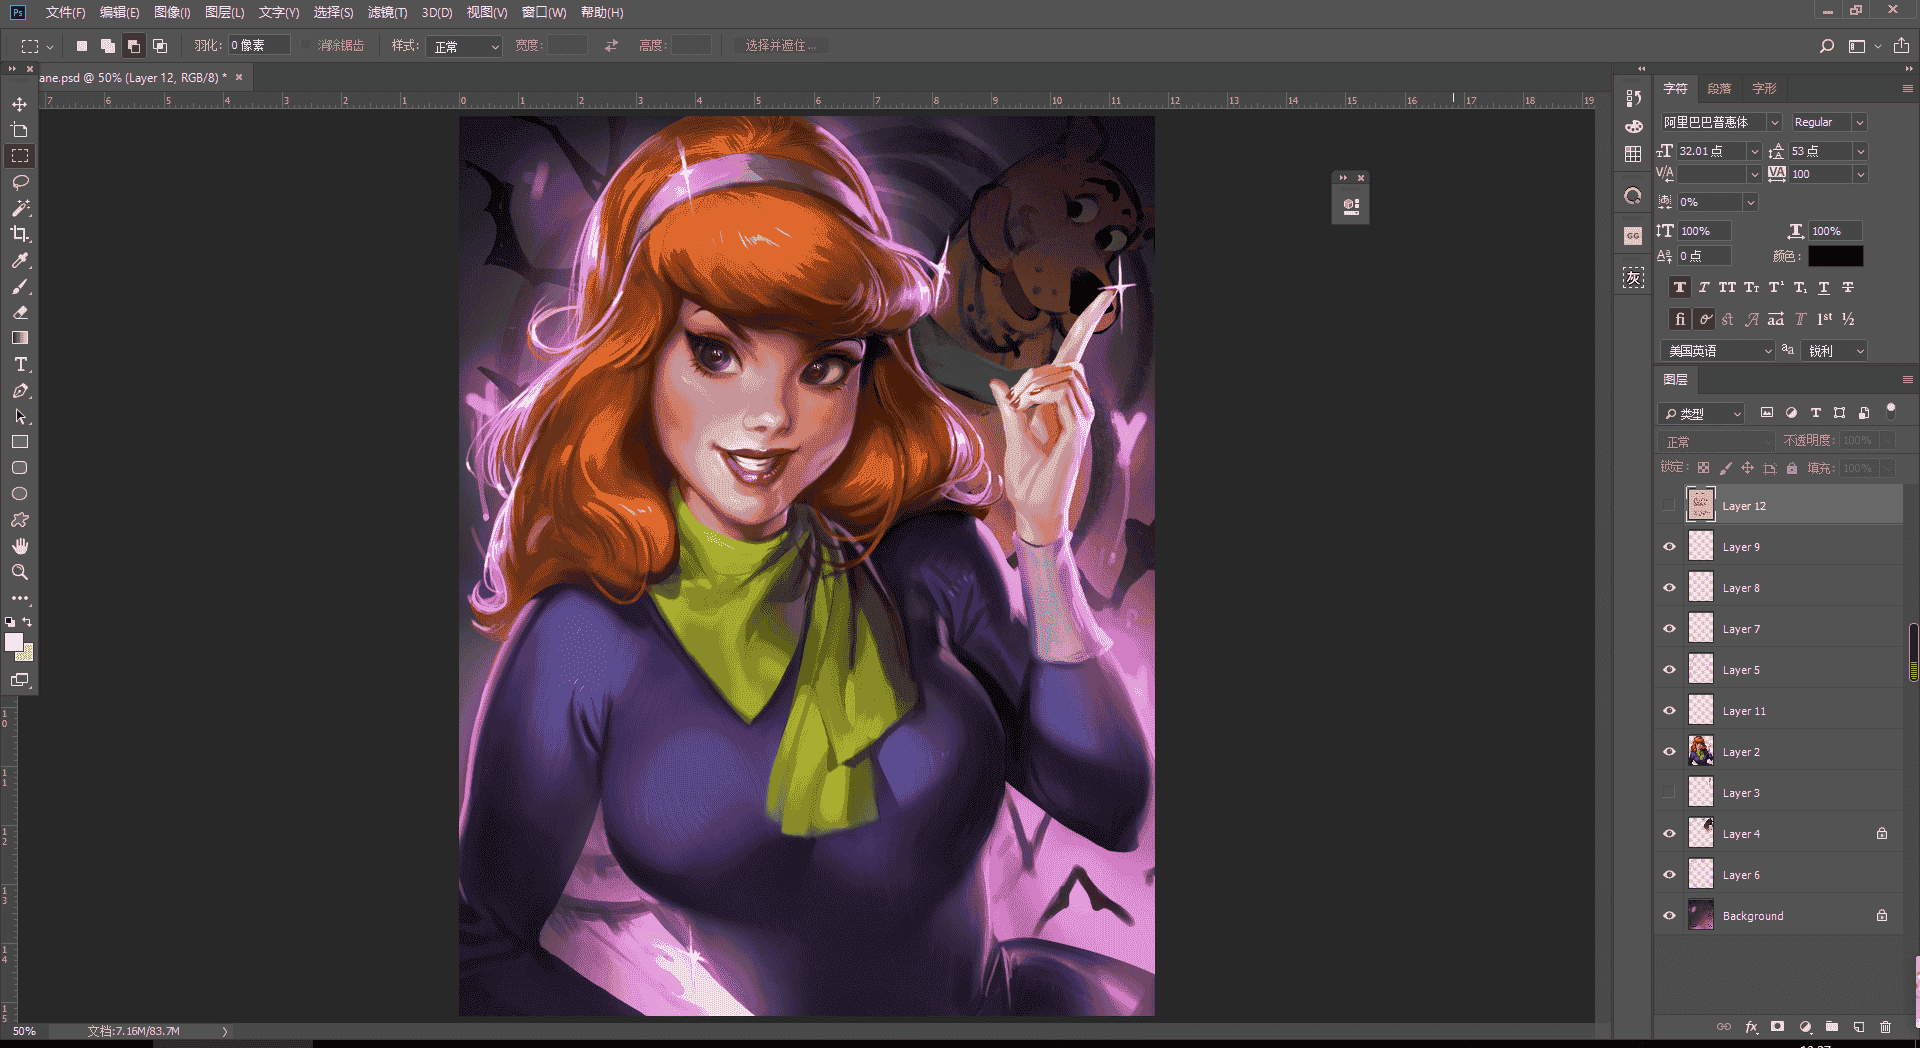
Task: Select the Zoom tool
Action: pos(19,572)
